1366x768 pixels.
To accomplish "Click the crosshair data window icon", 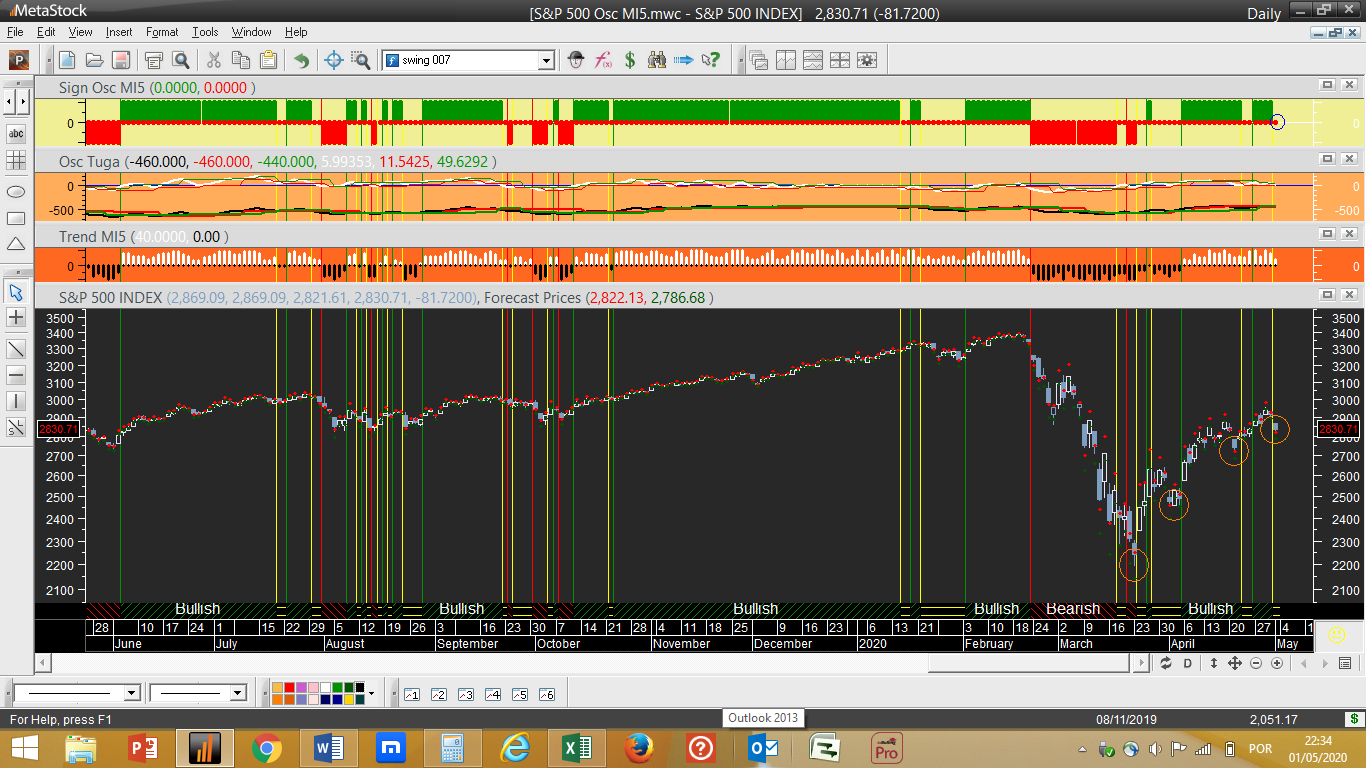I will pos(334,60).
